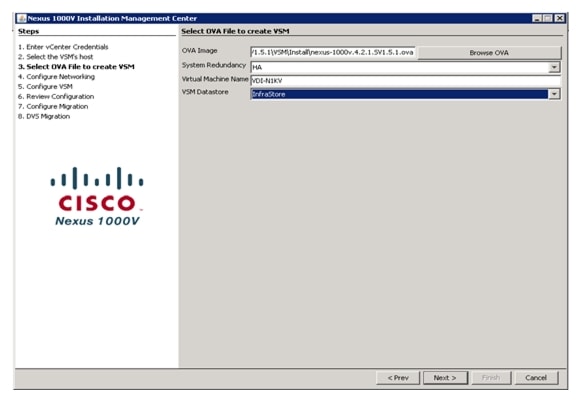This screenshot has height=403, width=582.
Task: Click step 1 Enter vCenter Credentials
Action: pyautogui.click(x=63, y=47)
